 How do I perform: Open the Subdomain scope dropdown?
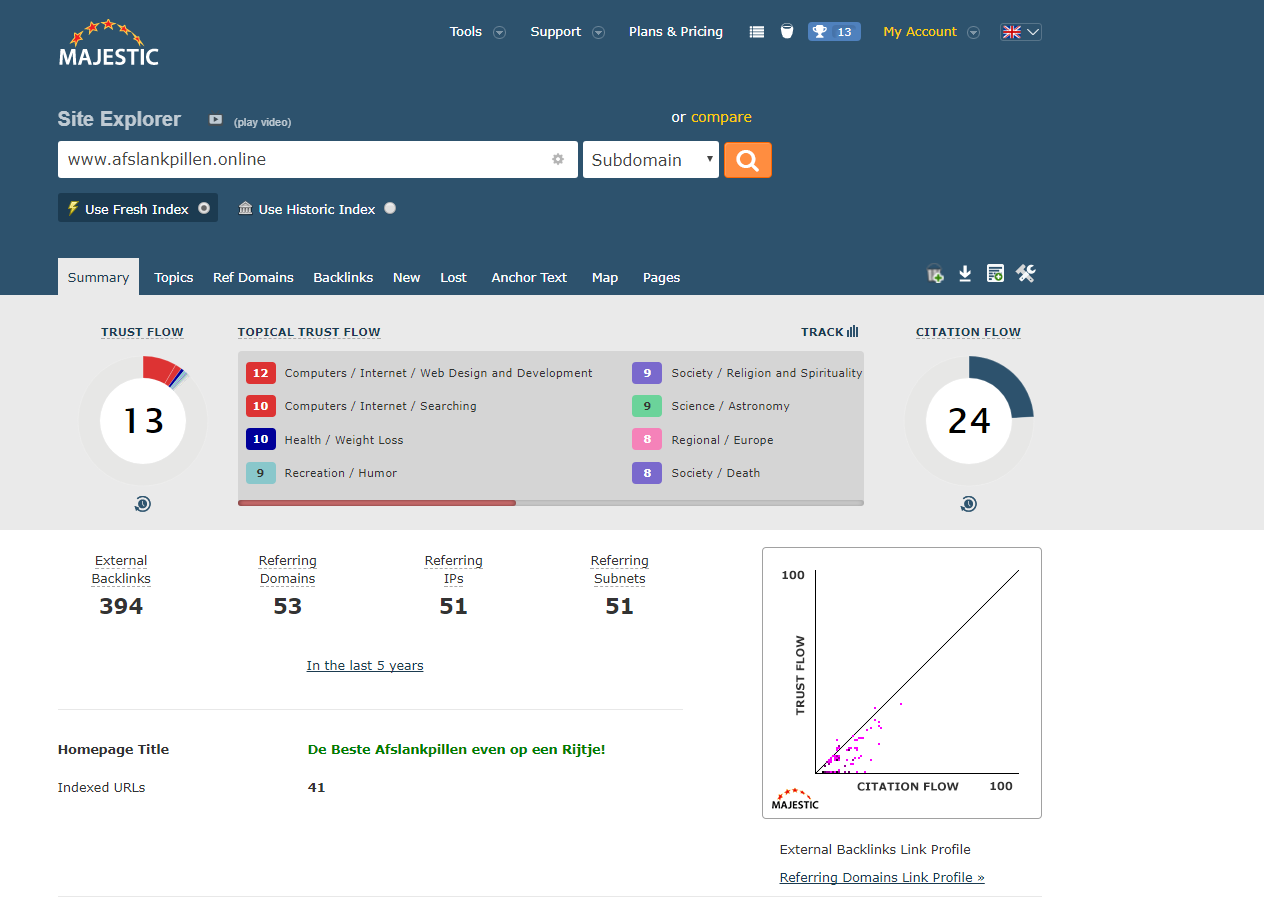651,160
